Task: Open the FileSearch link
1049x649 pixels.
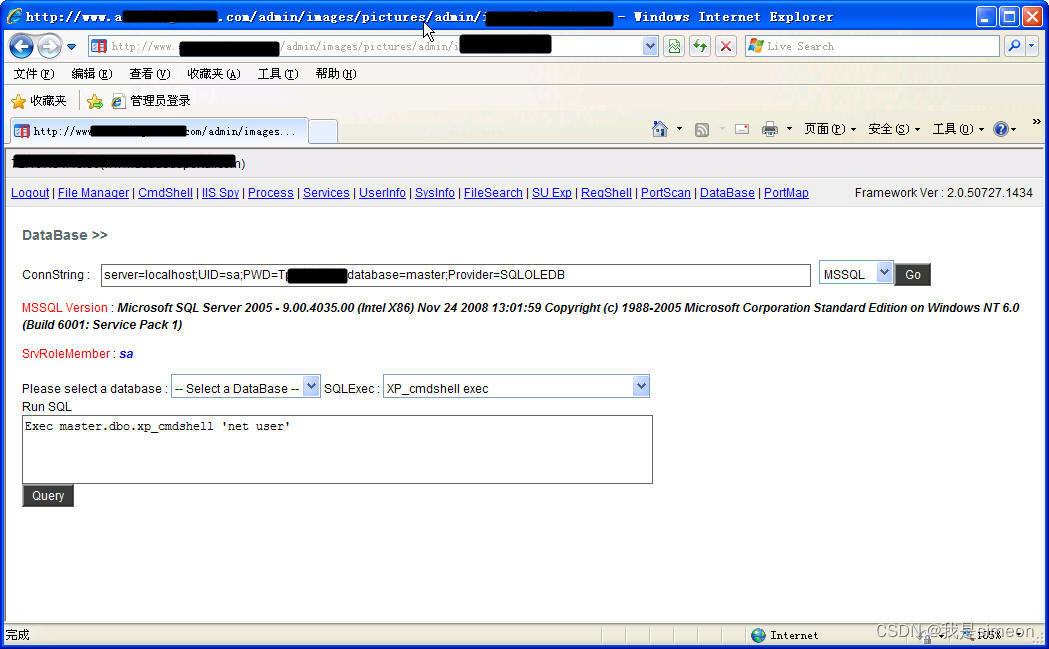Action: [x=493, y=193]
